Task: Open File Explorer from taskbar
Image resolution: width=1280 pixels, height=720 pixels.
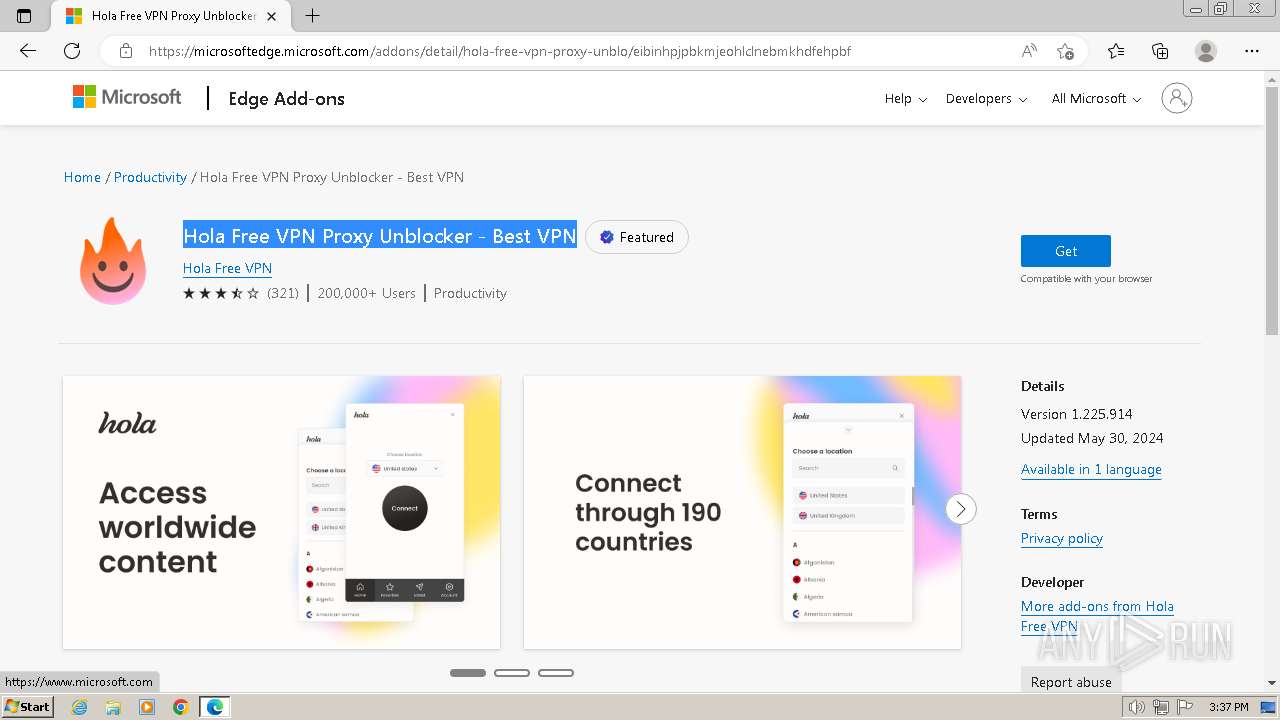Action: (113, 707)
